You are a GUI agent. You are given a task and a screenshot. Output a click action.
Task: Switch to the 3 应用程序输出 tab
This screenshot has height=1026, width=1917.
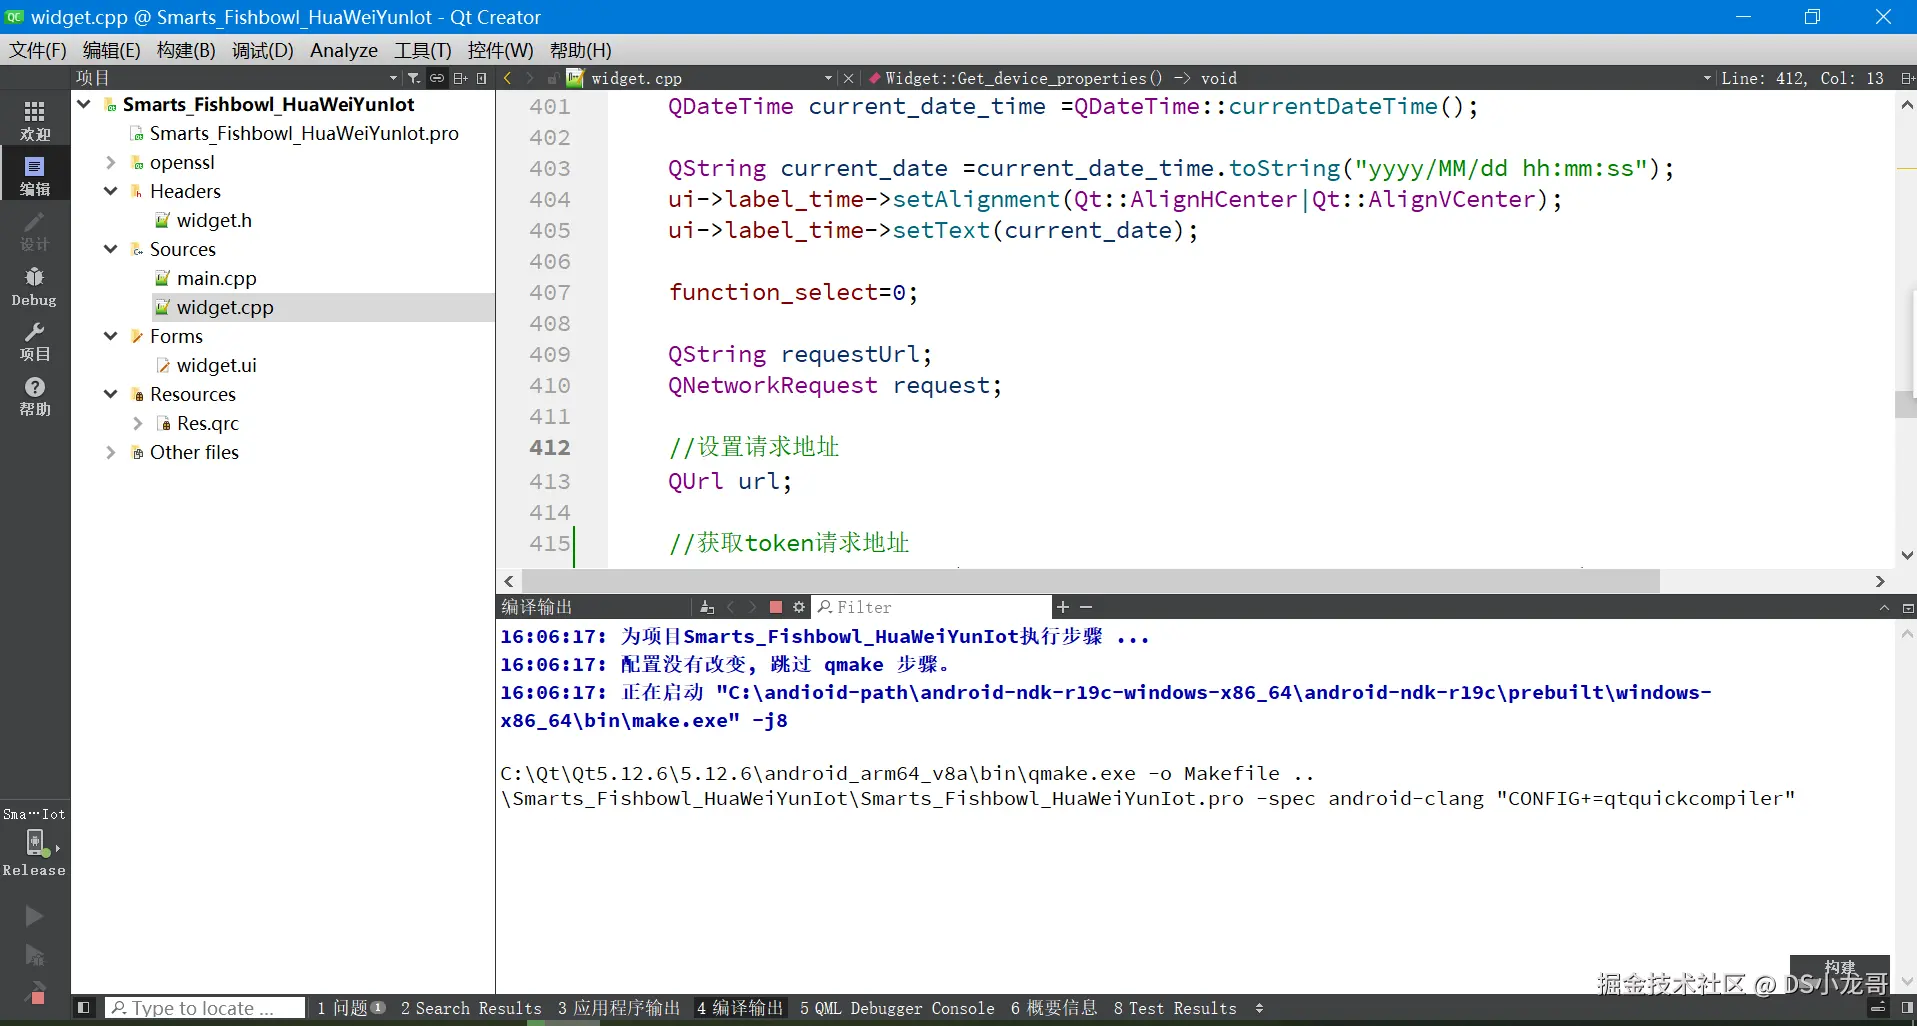pyautogui.click(x=619, y=1008)
